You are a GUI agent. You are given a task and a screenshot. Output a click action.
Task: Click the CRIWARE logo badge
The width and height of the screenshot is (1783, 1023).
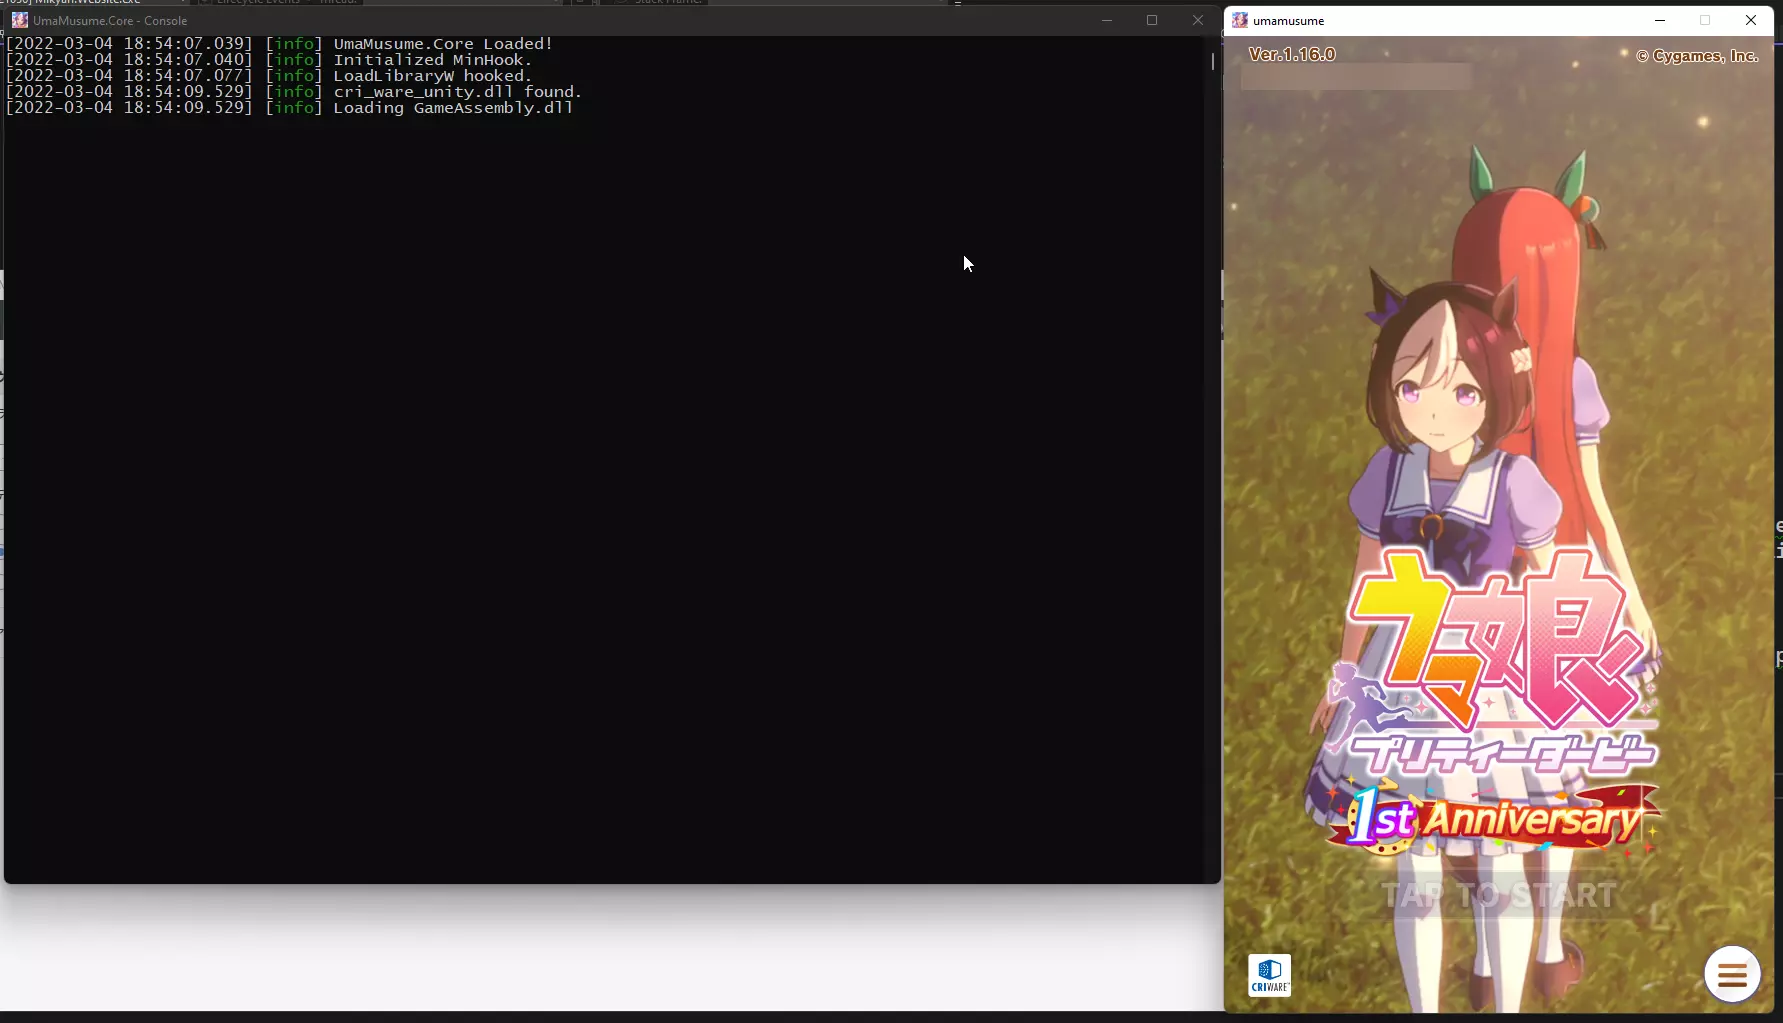[1269, 975]
